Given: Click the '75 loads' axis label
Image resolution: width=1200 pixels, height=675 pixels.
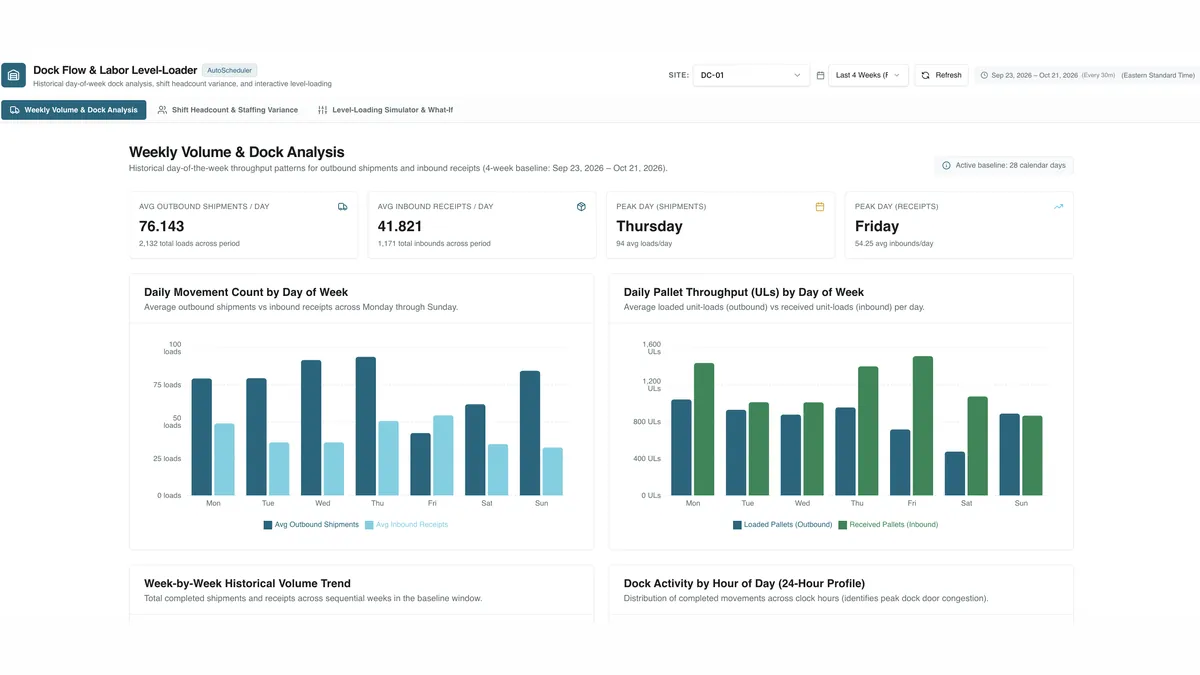Looking at the screenshot, I should pos(166,384).
